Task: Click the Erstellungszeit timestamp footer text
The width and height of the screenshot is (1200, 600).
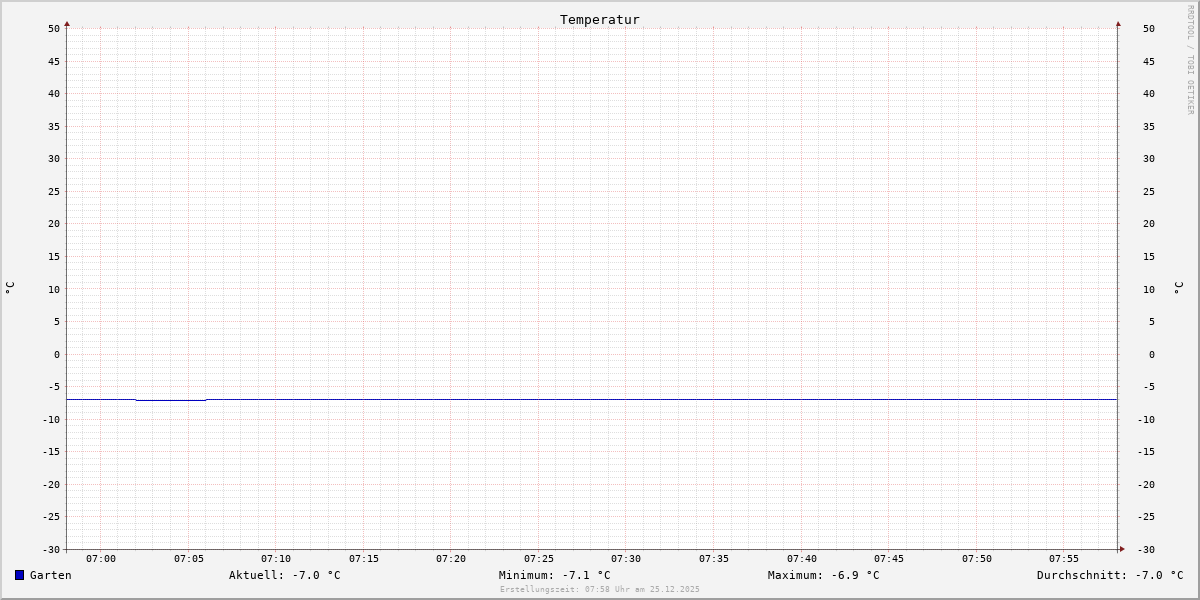Action: point(600,589)
